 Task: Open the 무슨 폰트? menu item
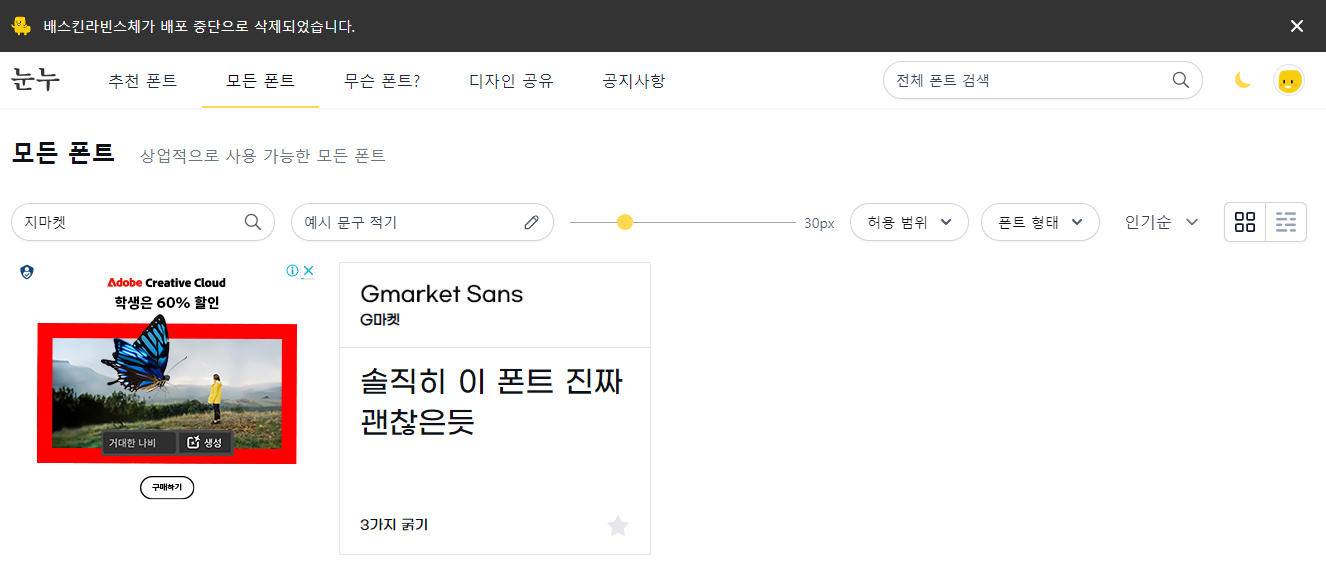pyautogui.click(x=382, y=81)
